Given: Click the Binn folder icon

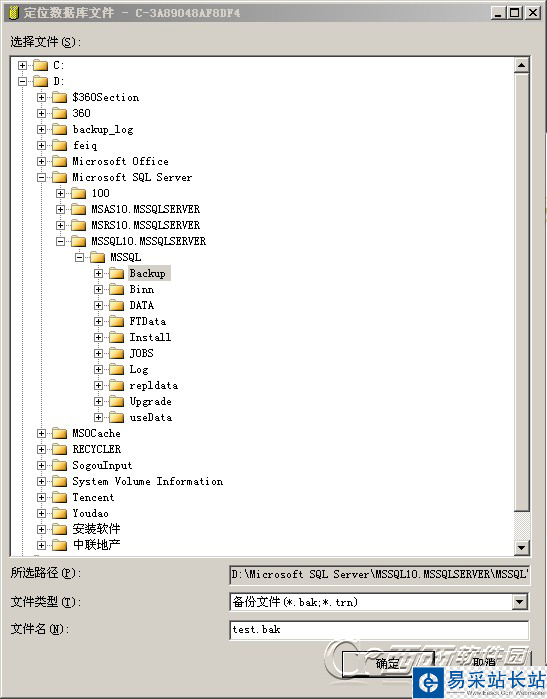Looking at the screenshot, I should coord(116,290).
